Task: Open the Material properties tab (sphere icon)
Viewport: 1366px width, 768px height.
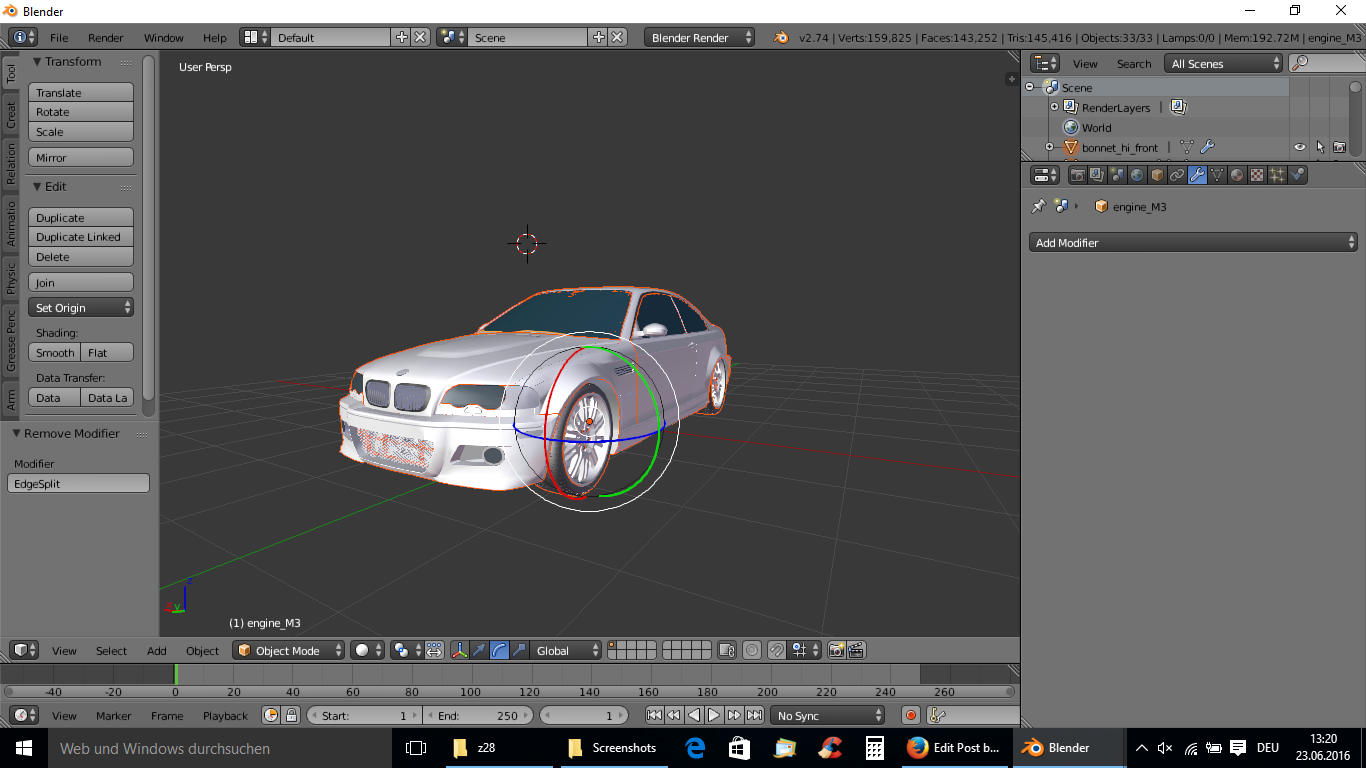Action: click(1237, 175)
